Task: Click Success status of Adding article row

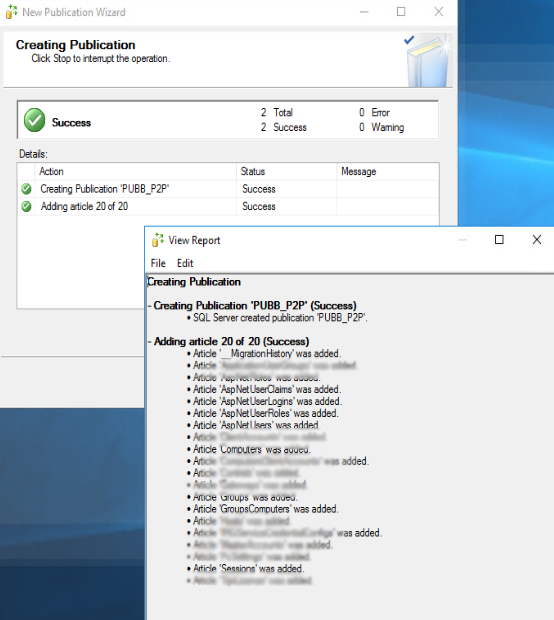Action: (259, 206)
